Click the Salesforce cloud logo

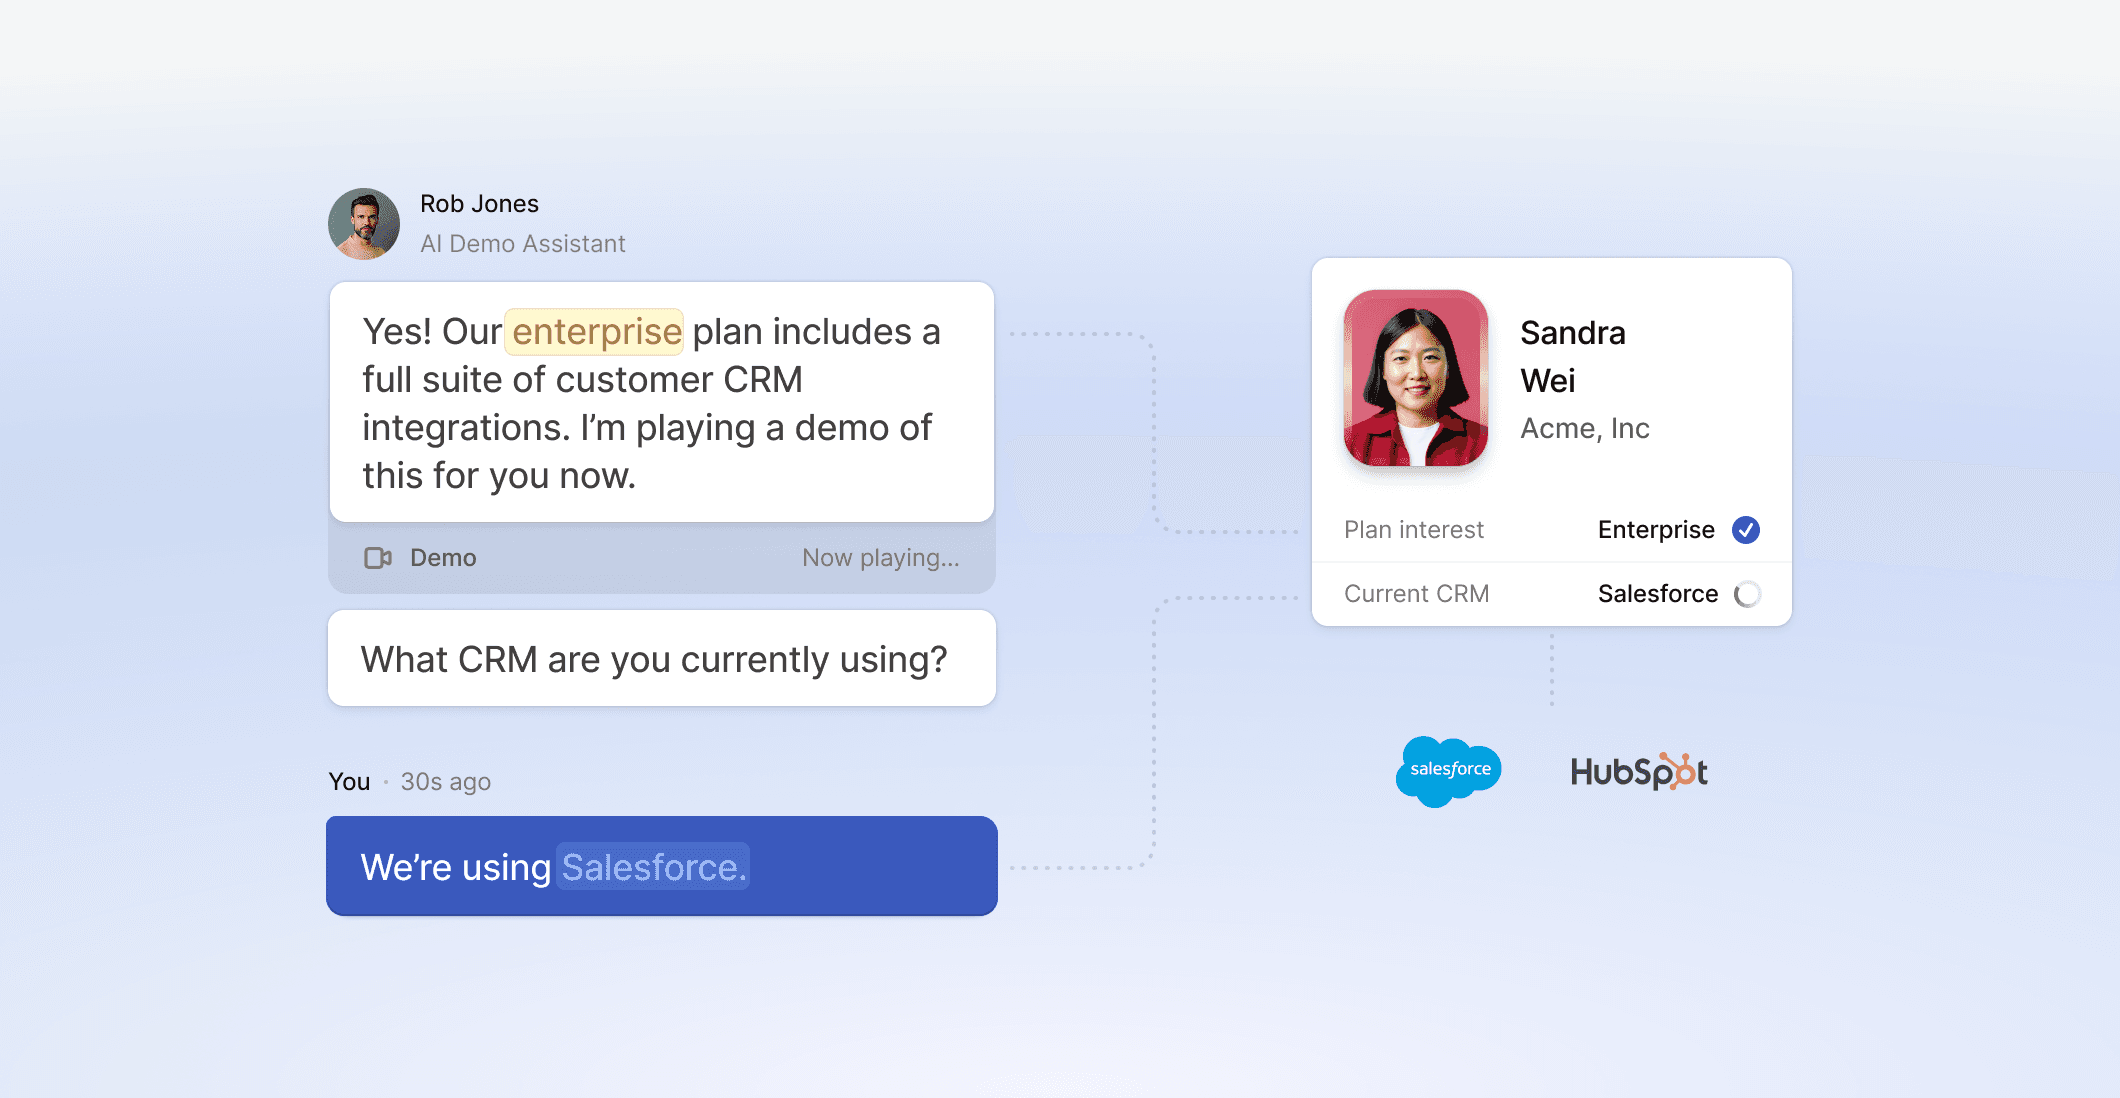[1448, 770]
